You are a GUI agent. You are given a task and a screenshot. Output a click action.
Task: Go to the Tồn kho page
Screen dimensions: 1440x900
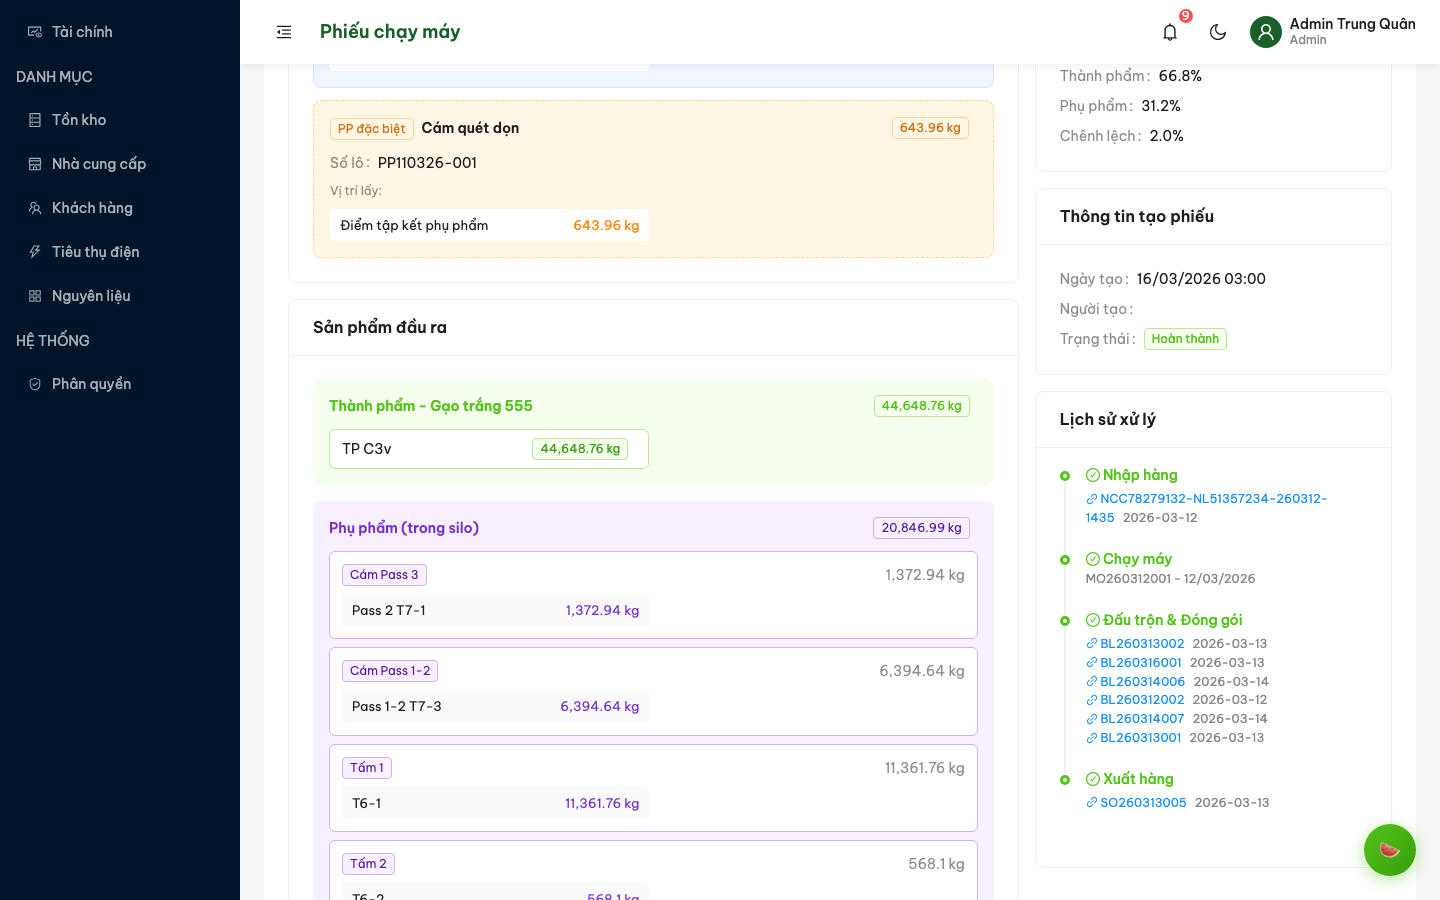pos(79,120)
